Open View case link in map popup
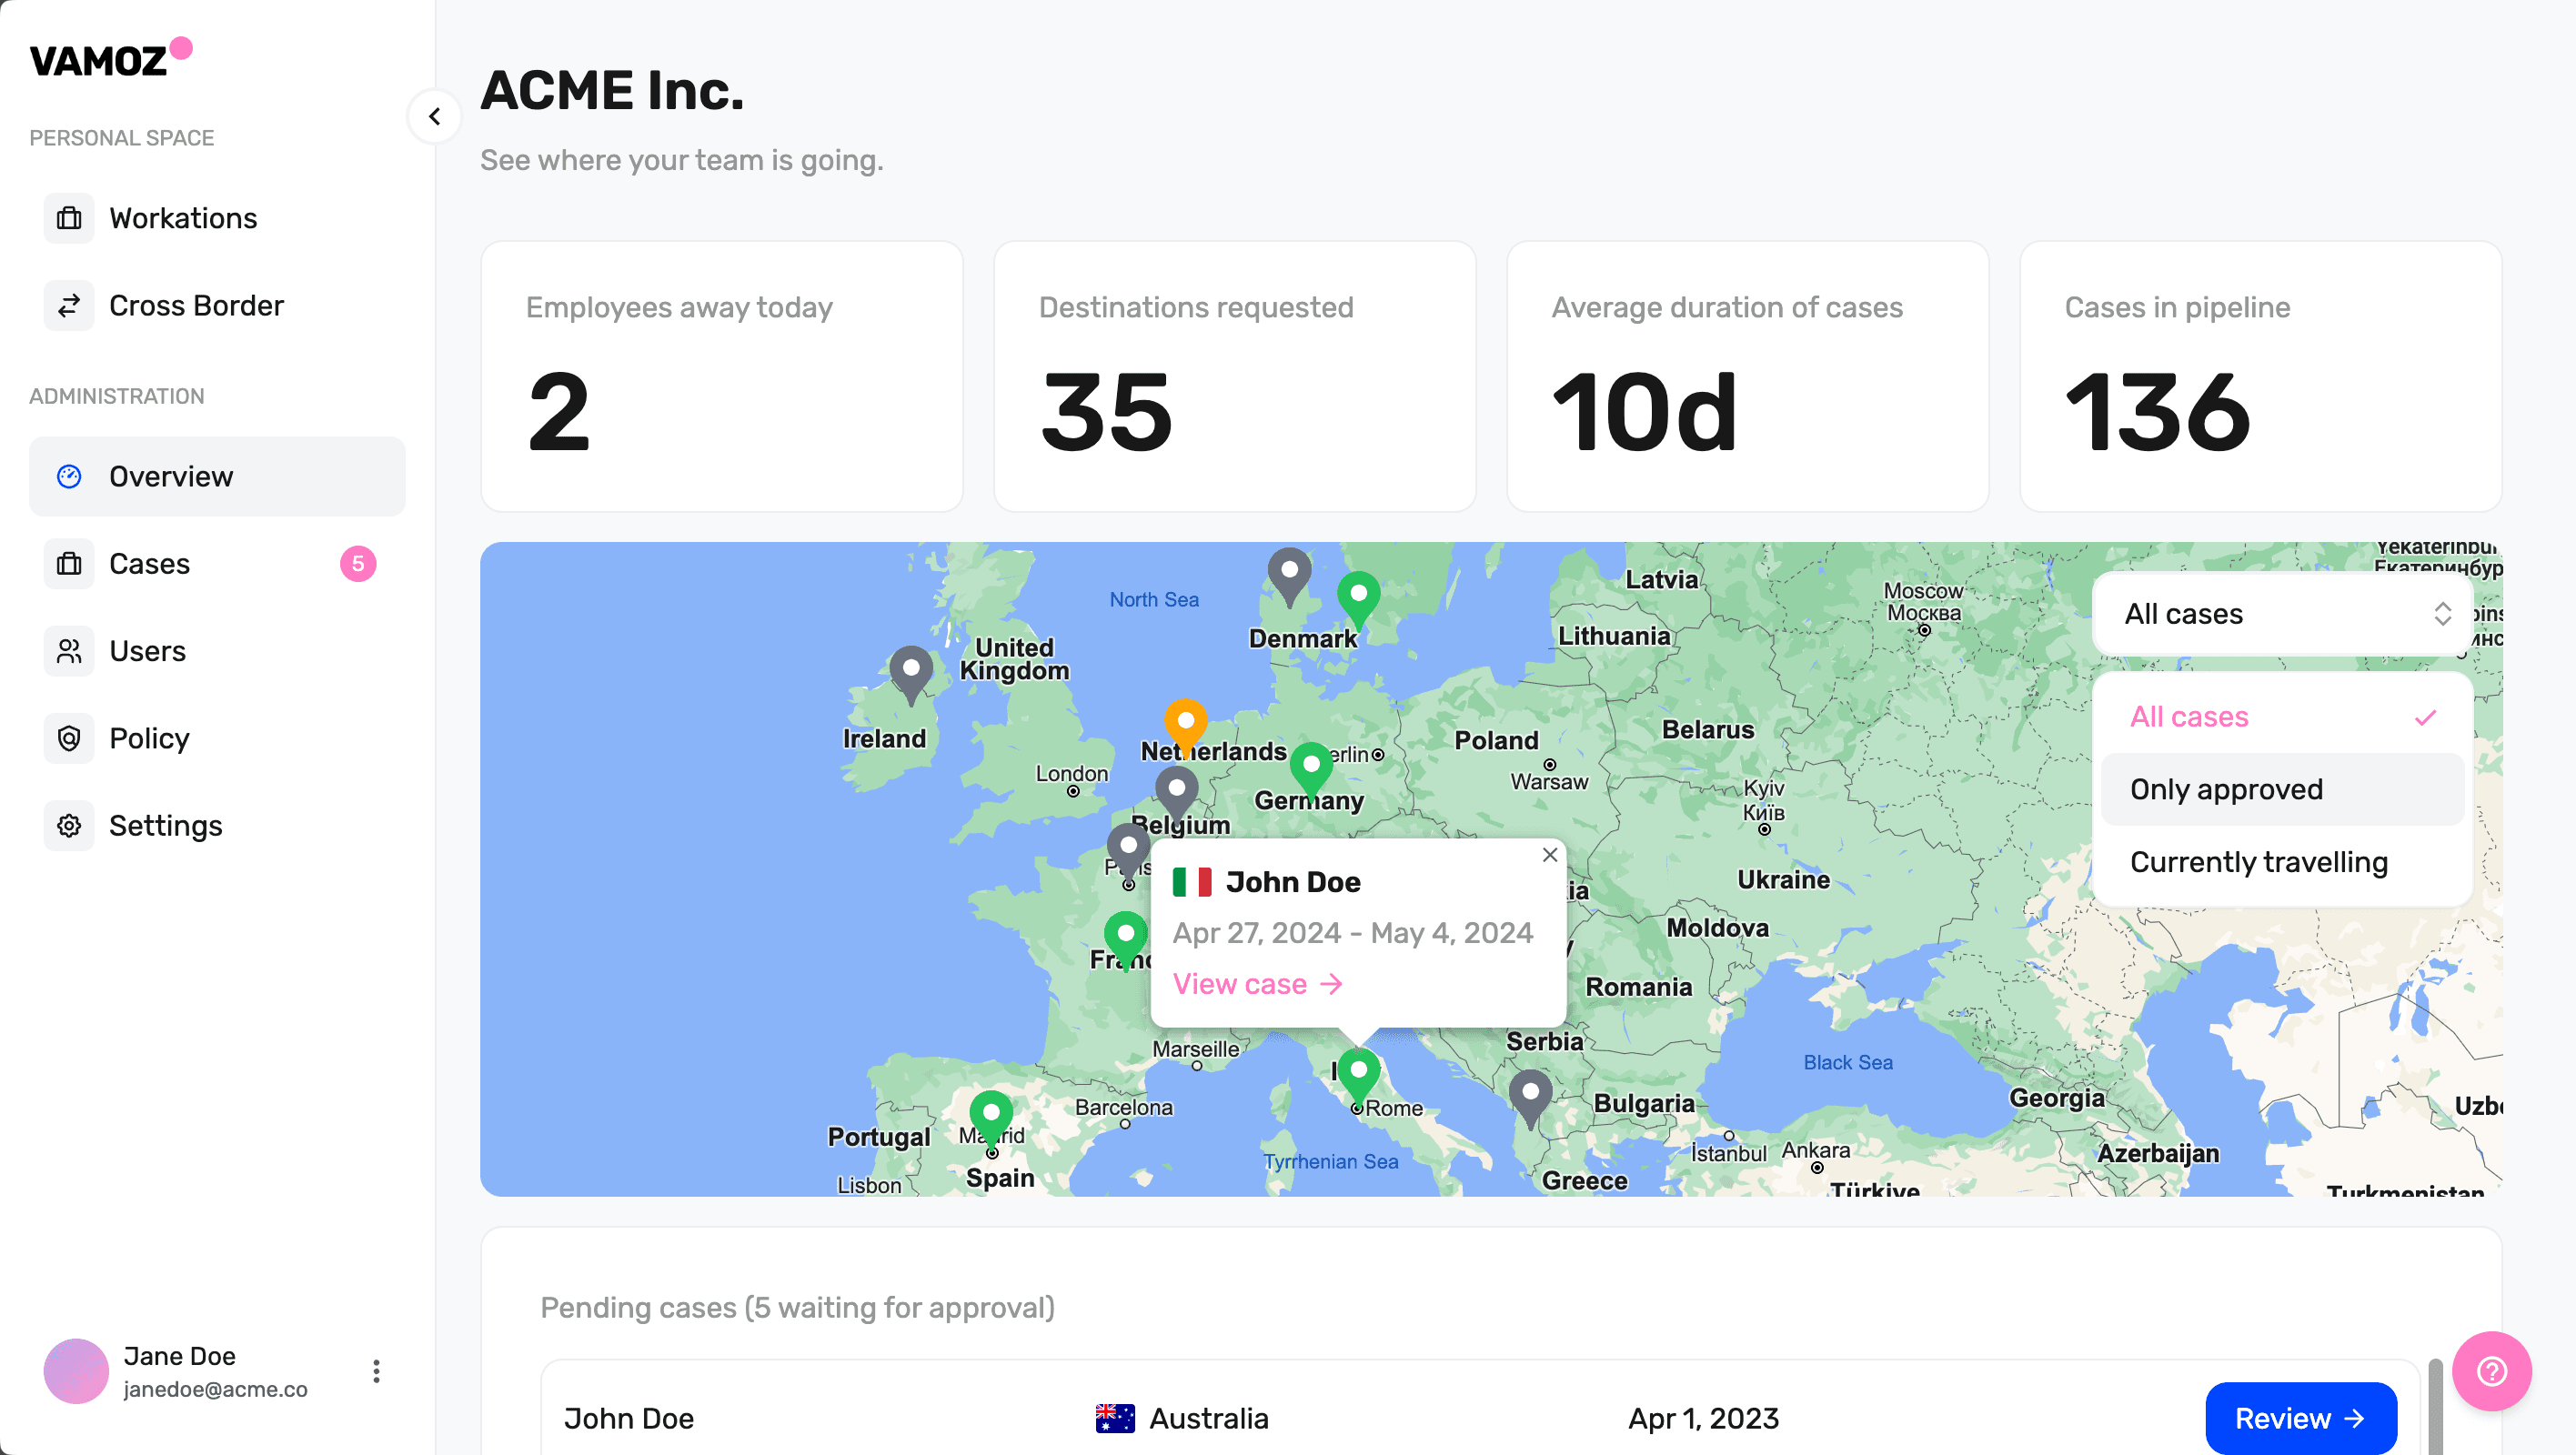The image size is (2576, 1455). coord(1256,983)
